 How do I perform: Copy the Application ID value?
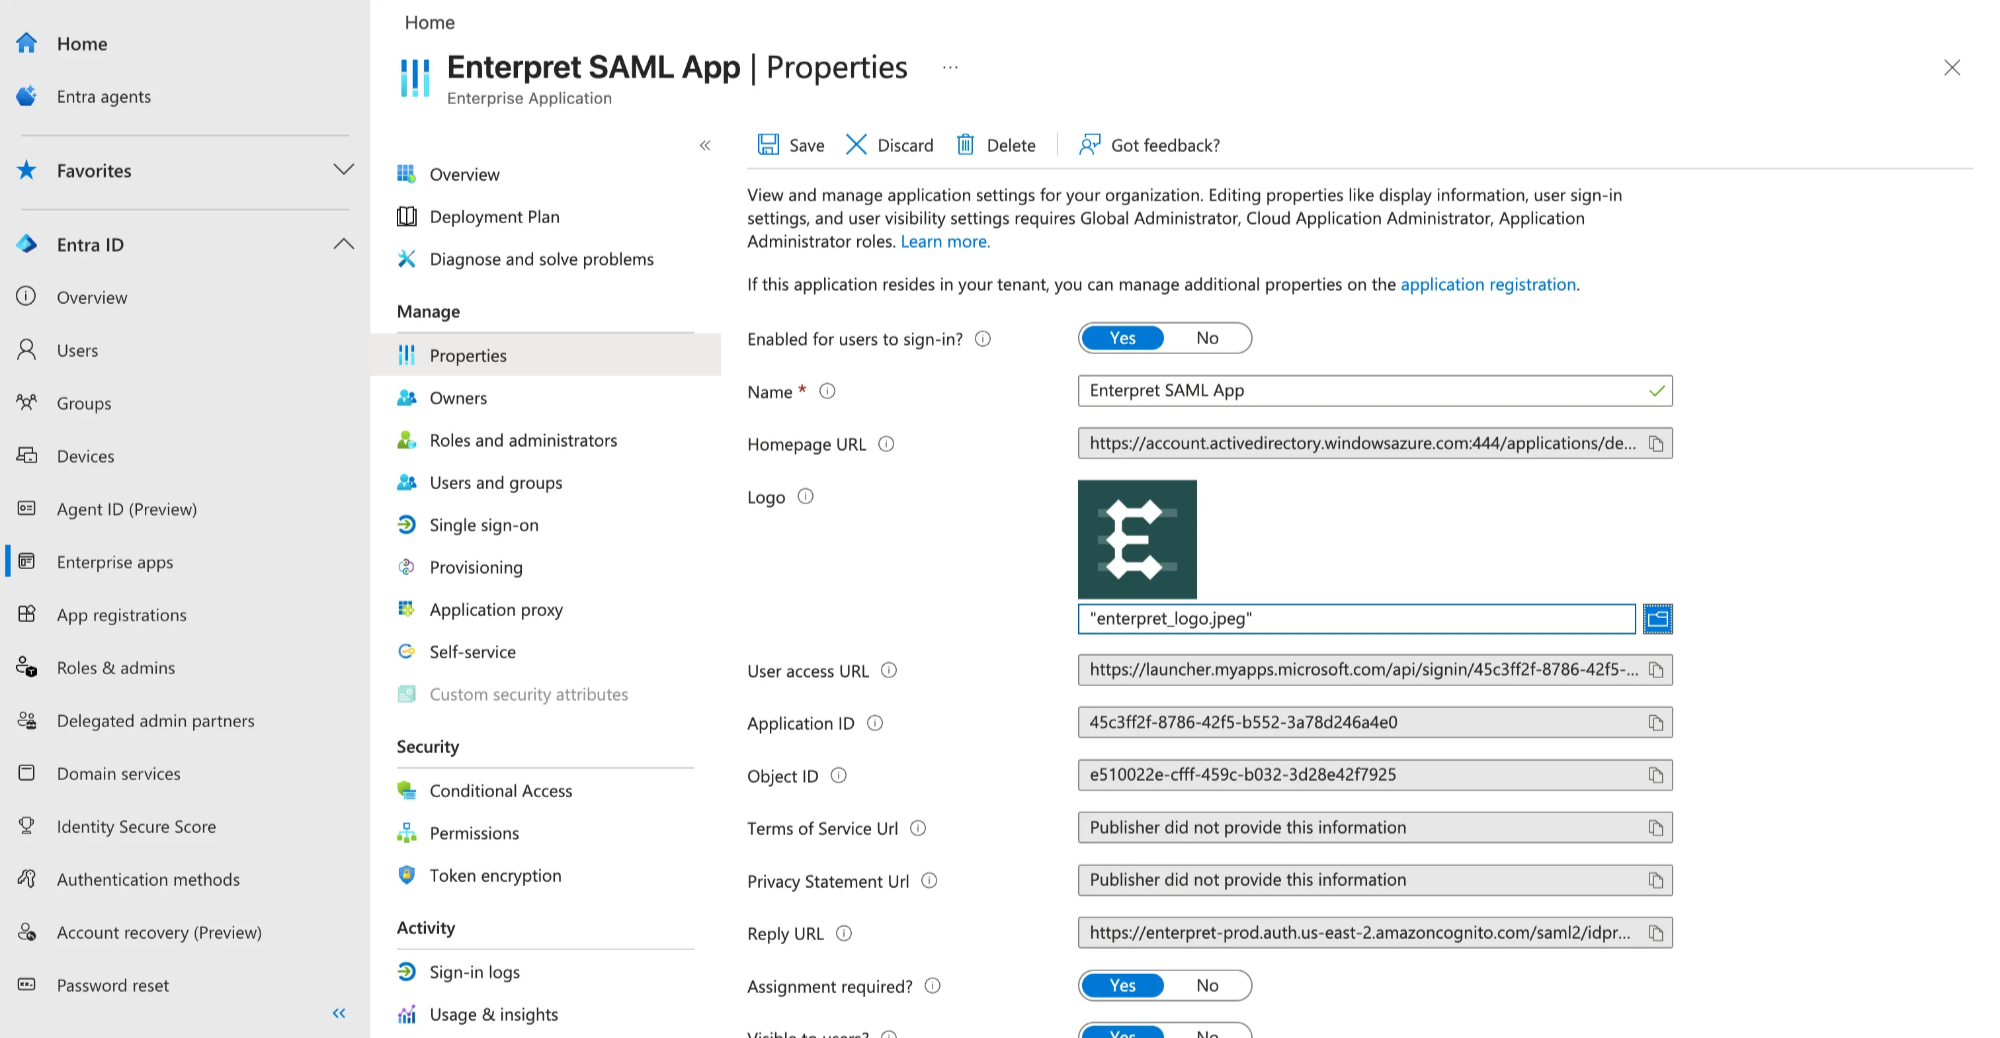coord(1656,723)
